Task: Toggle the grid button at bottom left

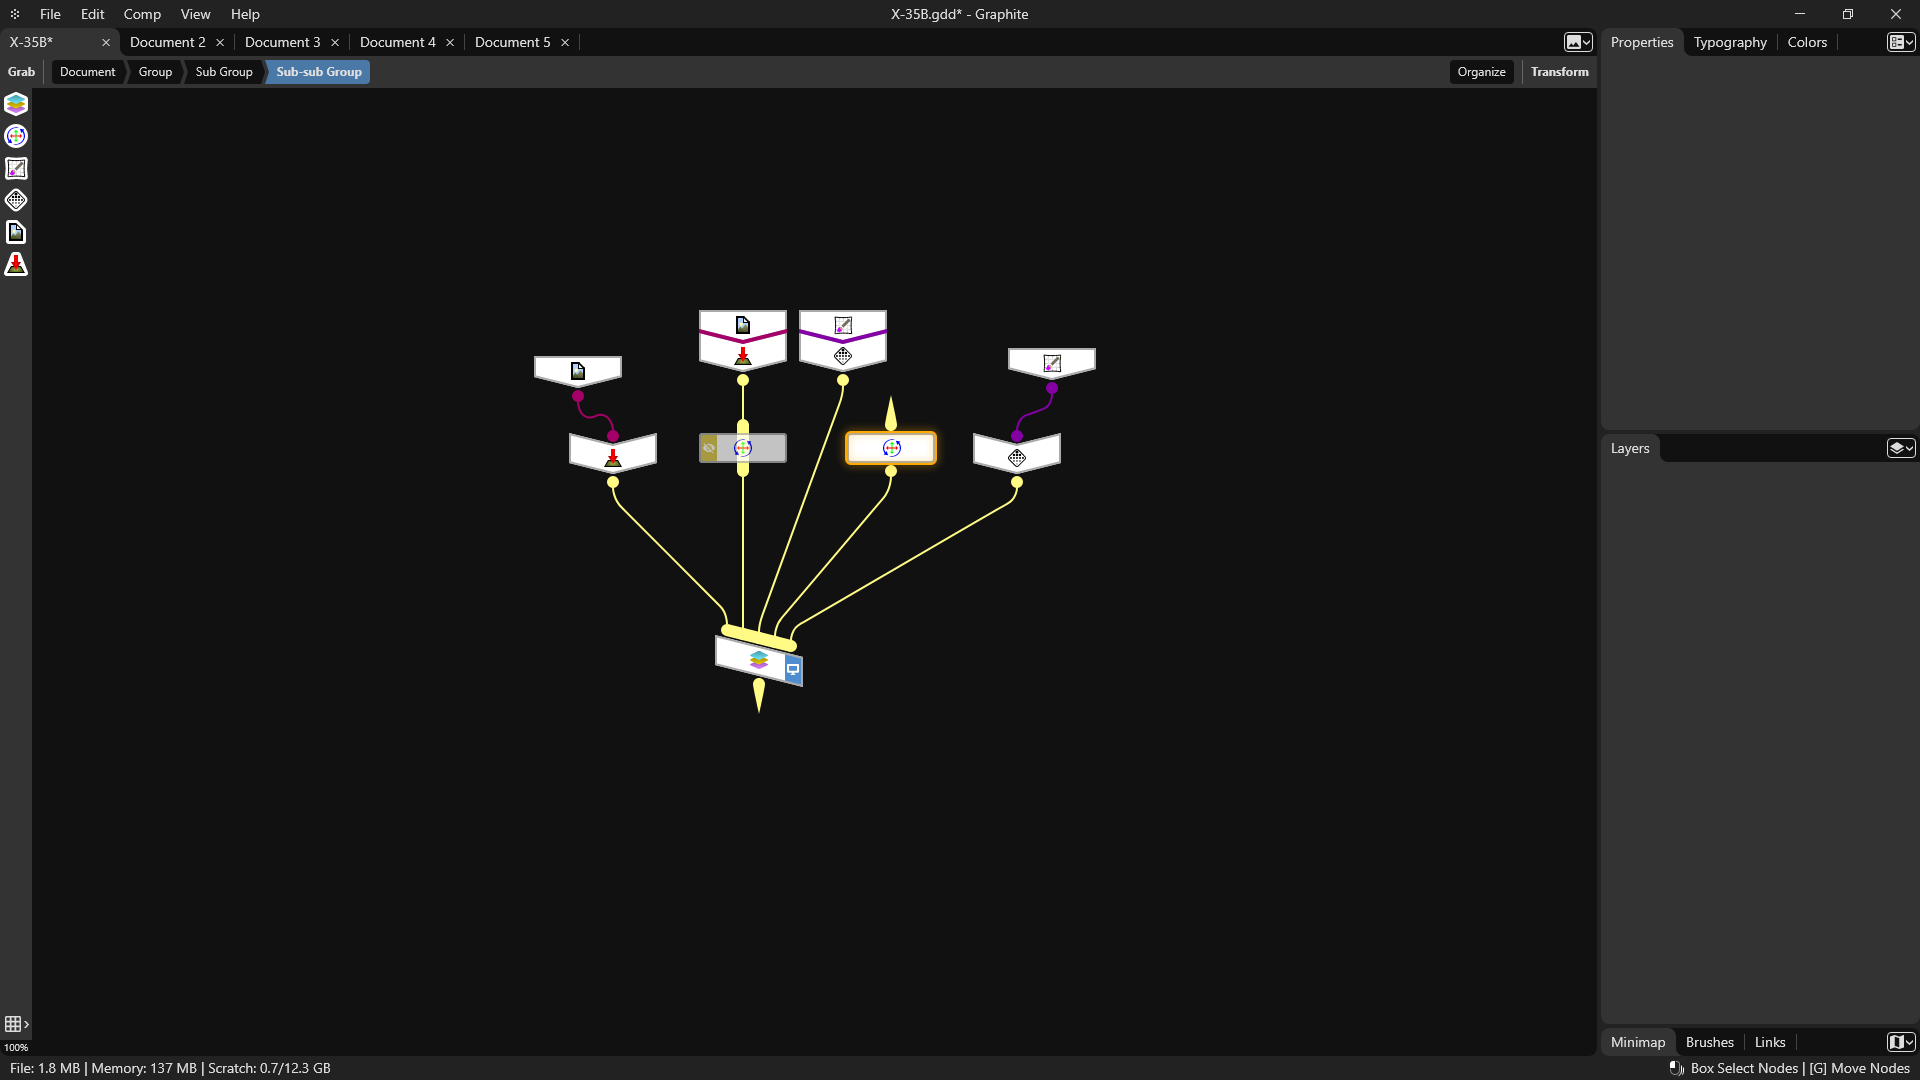Action: [13, 1024]
